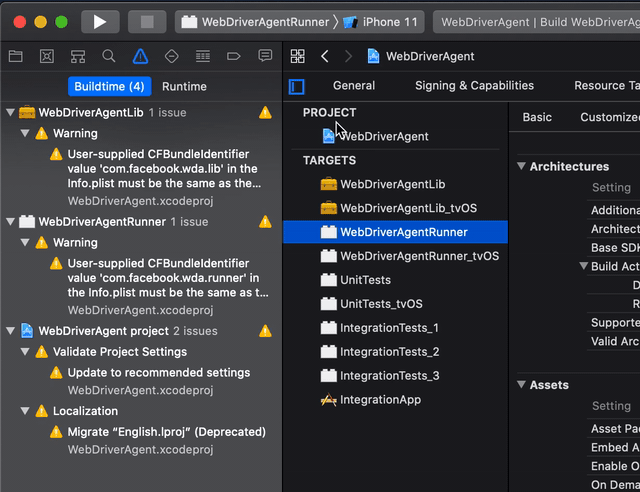The height and width of the screenshot is (492, 640).
Task: Open the Breakpoint navigator icon
Action: pos(233,56)
